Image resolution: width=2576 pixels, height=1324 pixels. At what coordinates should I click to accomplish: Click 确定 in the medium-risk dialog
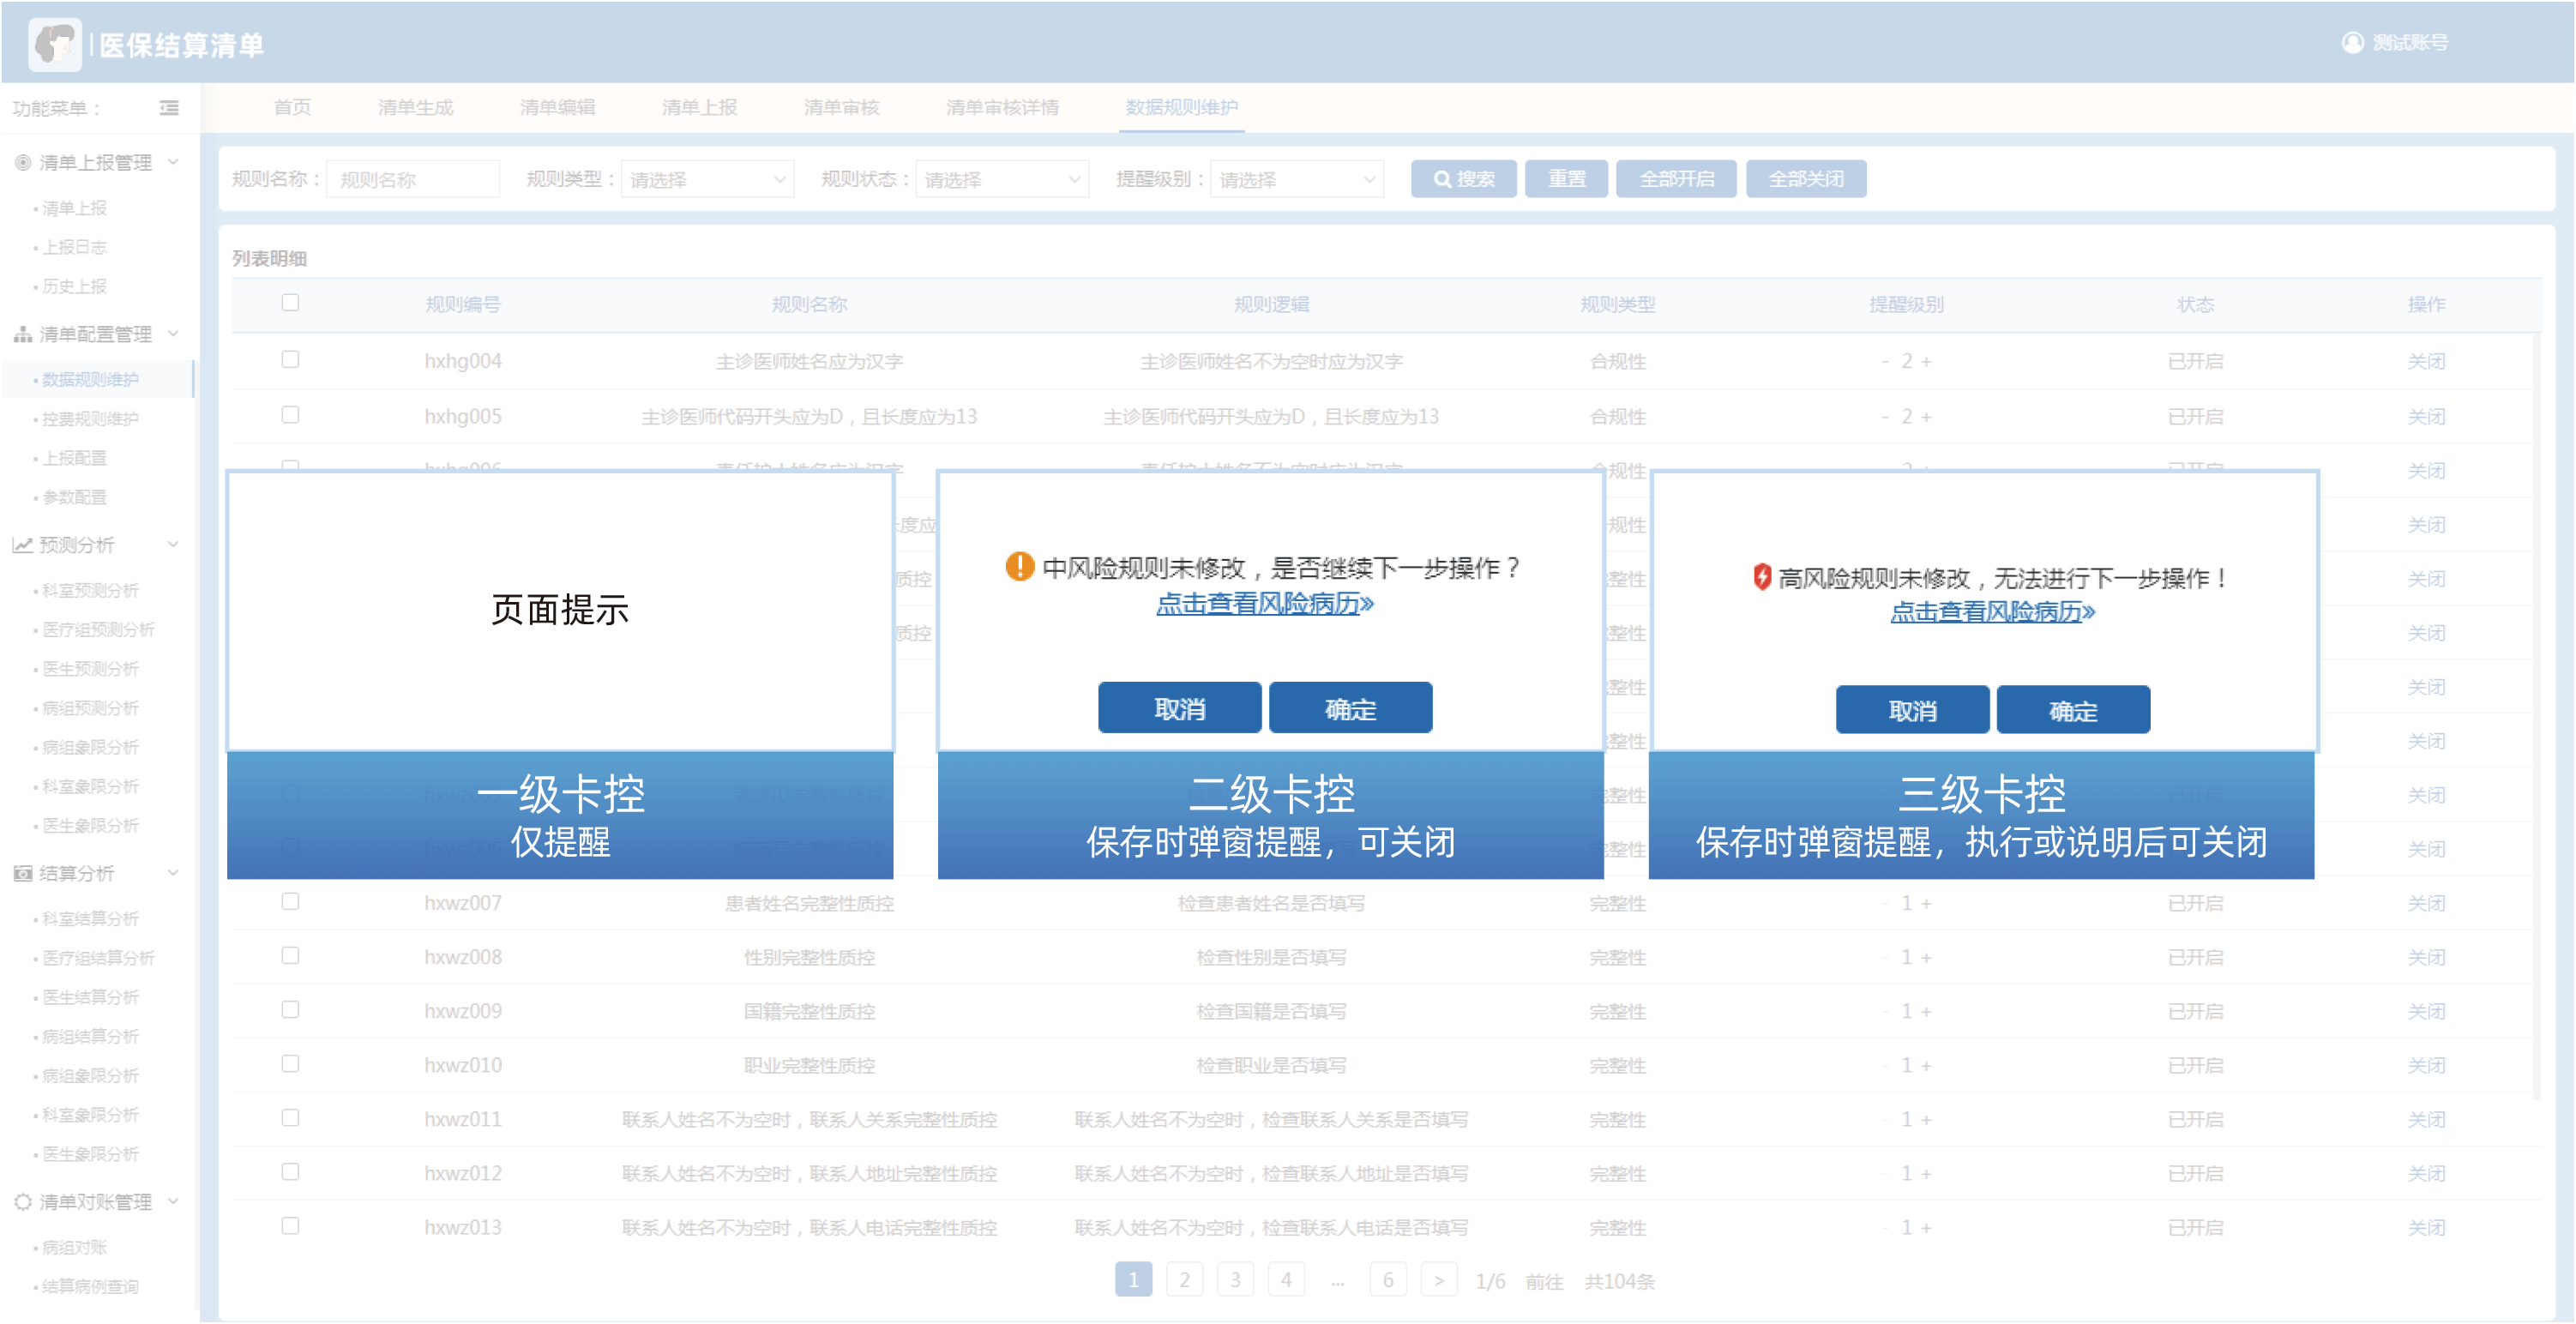[1350, 708]
